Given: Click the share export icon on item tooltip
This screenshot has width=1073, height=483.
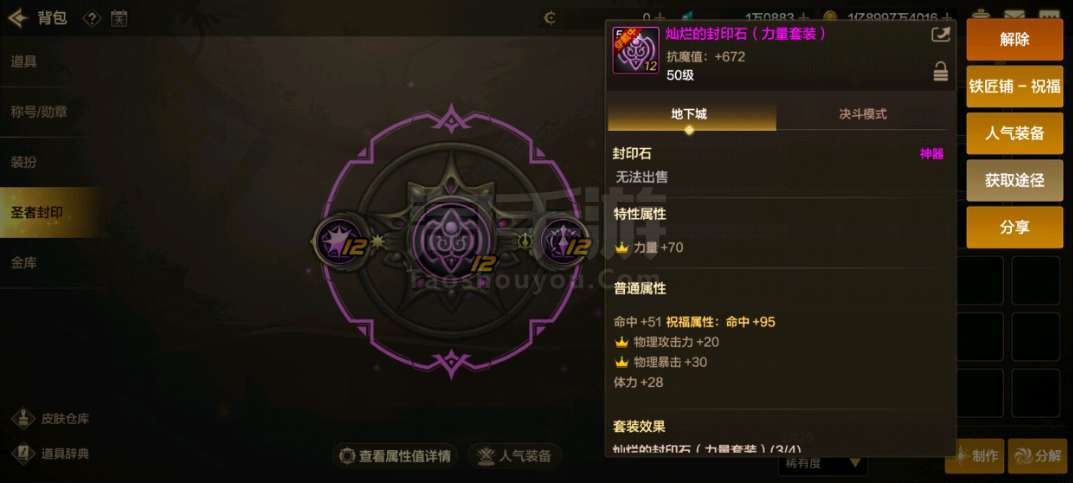Looking at the screenshot, I should [x=941, y=34].
